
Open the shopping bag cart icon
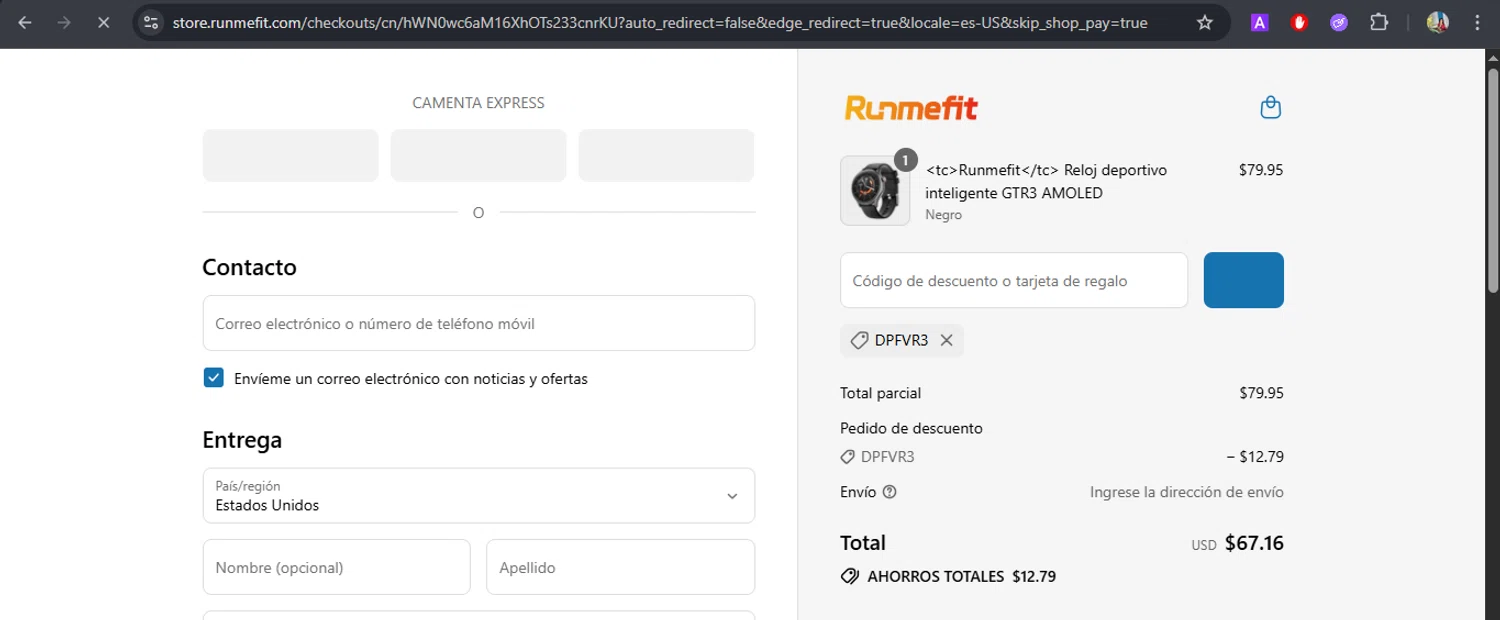(1271, 107)
